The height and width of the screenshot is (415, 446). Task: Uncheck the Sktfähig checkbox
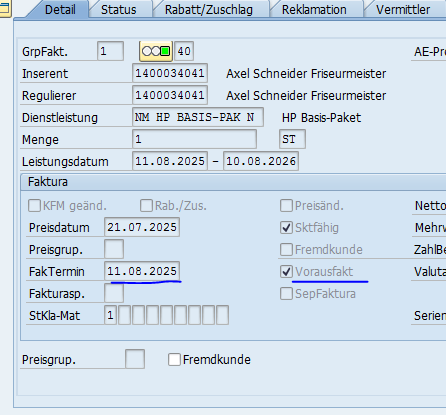(286, 228)
